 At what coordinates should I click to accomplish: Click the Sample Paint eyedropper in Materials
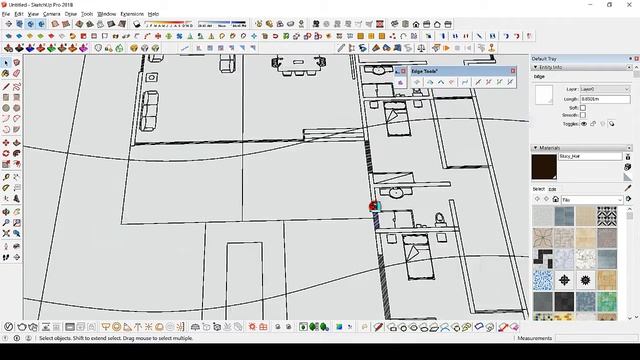[x=628, y=188]
